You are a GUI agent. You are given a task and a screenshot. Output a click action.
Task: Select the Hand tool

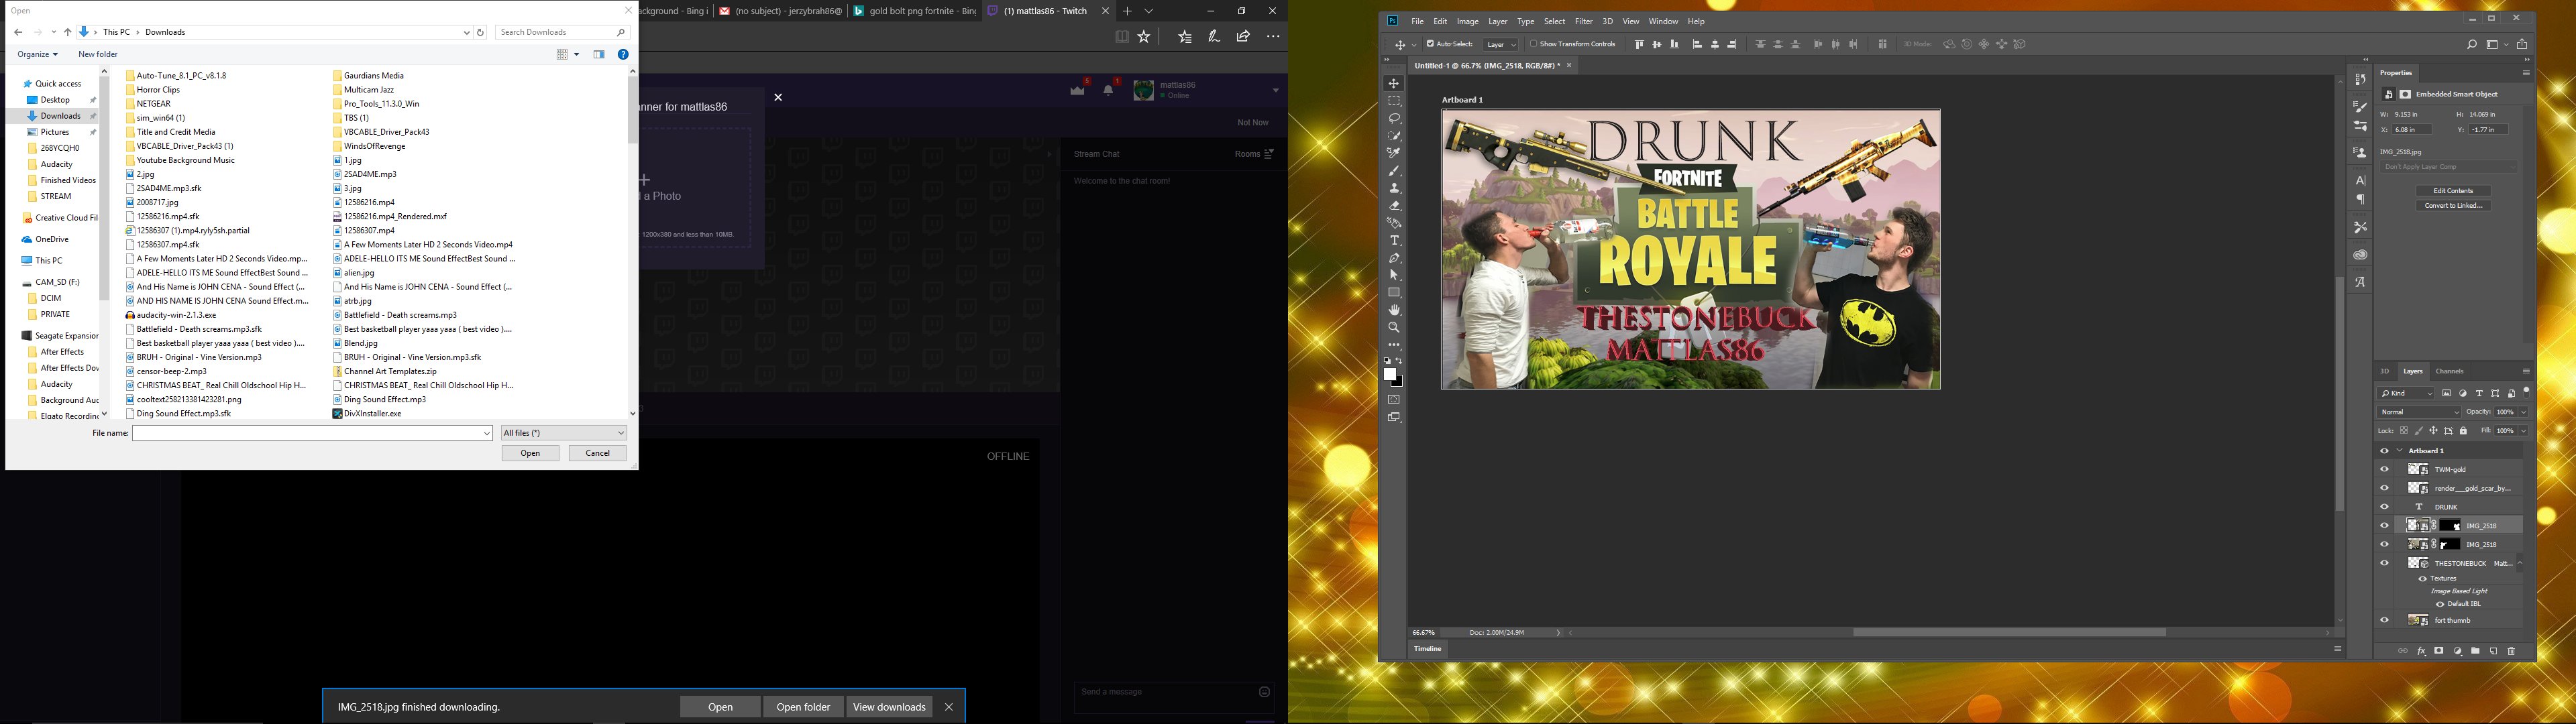pos(1394,310)
